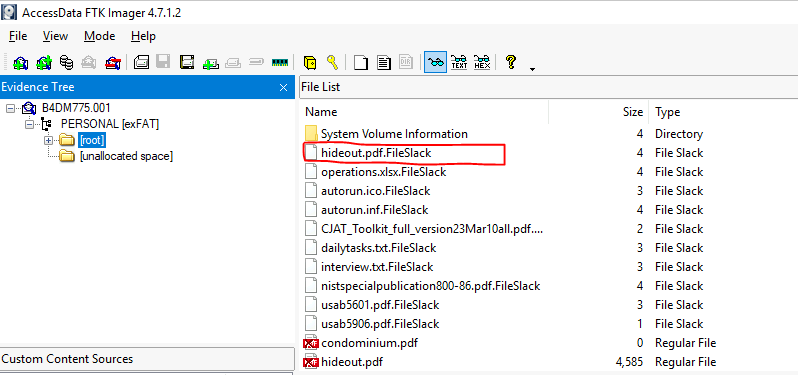Expand the [root] folder node
The width and height of the screenshot is (798, 375).
49,140
